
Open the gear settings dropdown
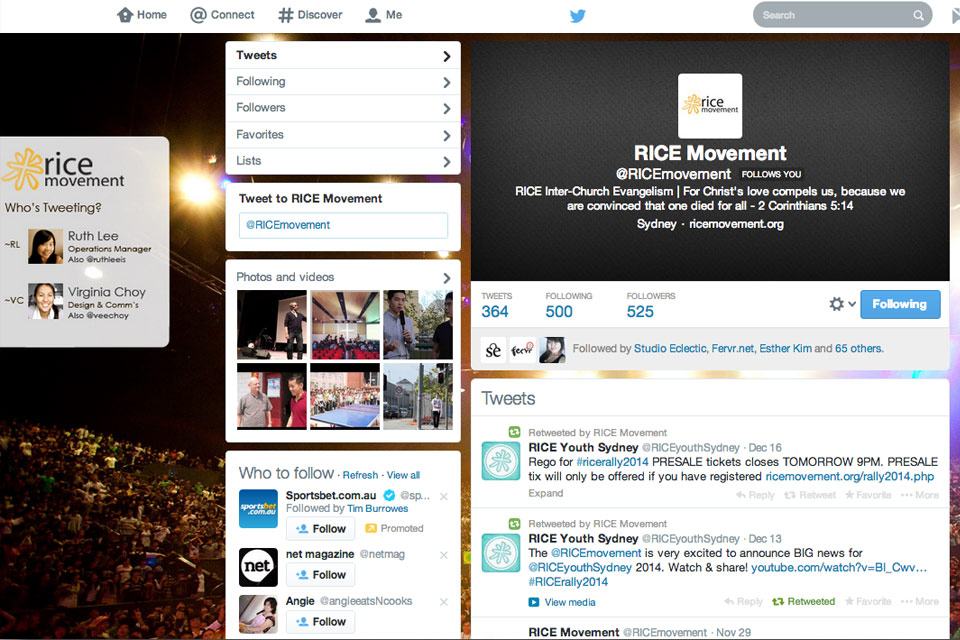[842, 304]
